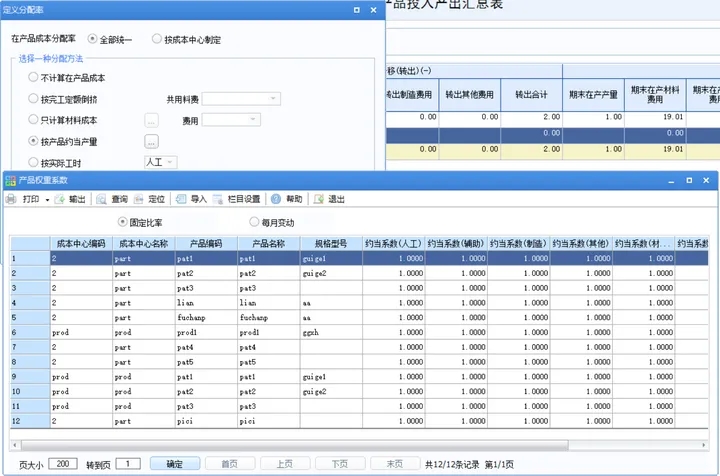Viewport: 720px width, 476px height.
Task: Open the 人工 dropdown beside 按实际工时
Action: click(x=171, y=161)
